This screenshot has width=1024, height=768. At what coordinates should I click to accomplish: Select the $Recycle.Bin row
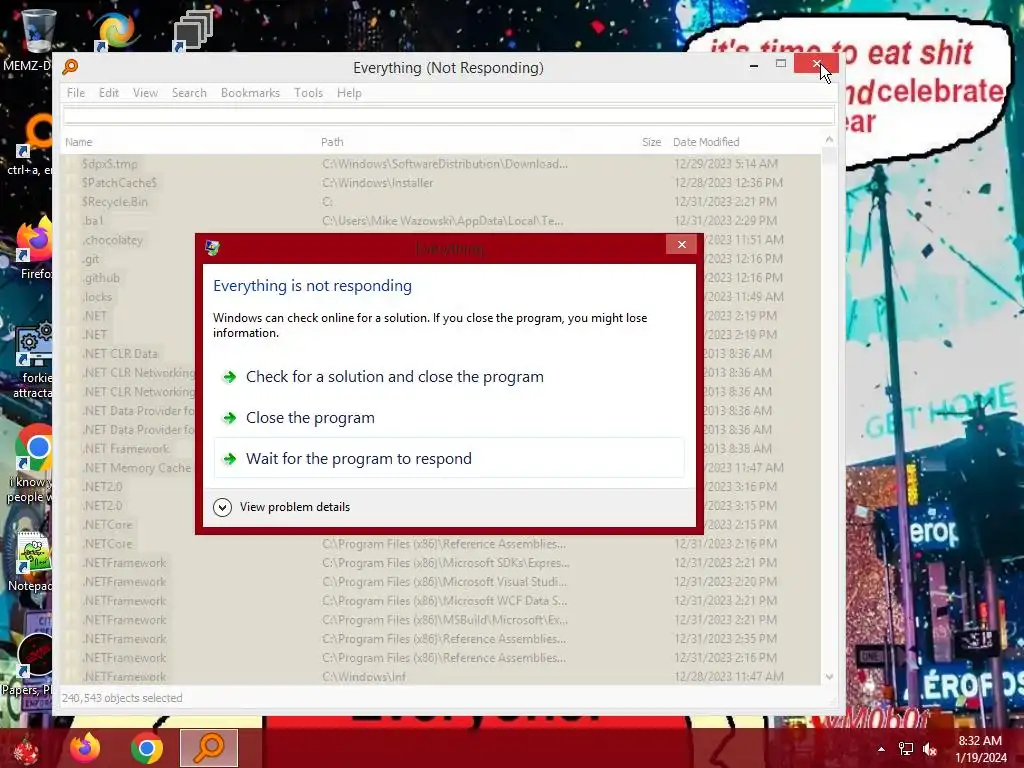click(x=440, y=202)
